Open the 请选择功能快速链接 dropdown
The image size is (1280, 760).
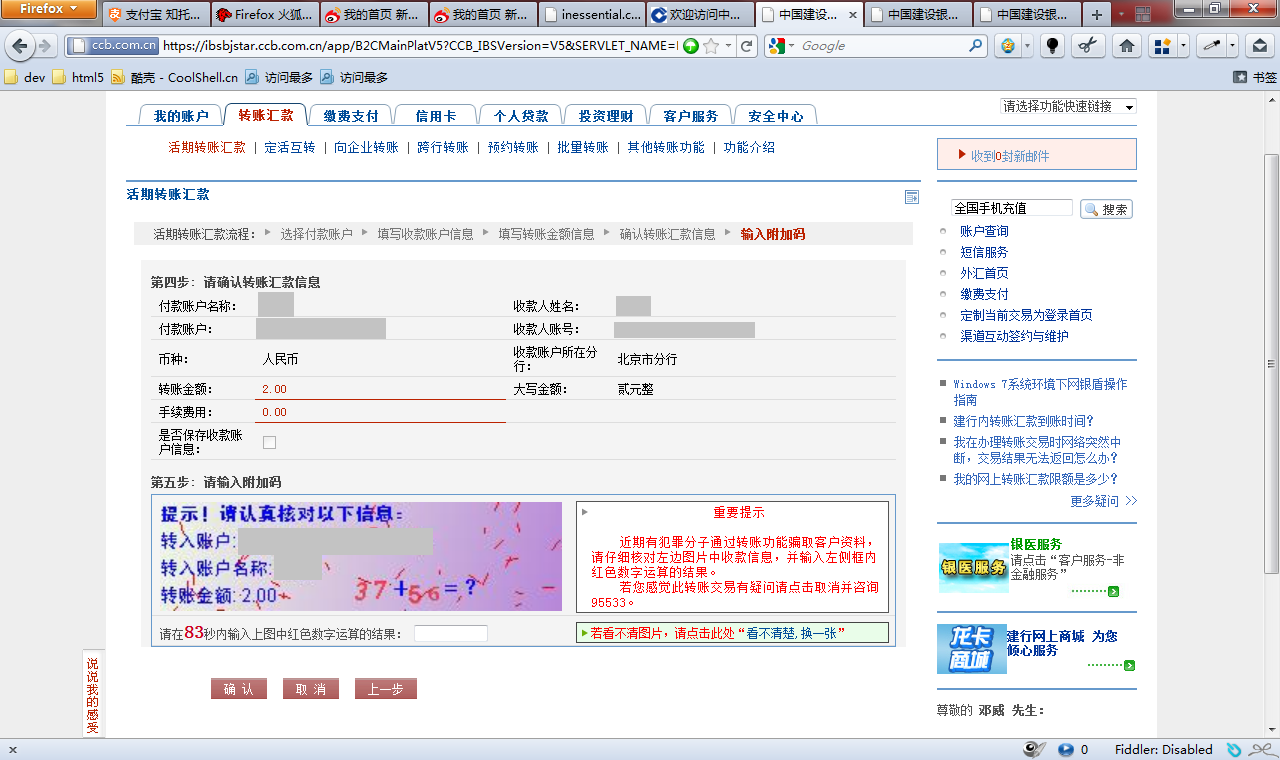tap(1068, 106)
